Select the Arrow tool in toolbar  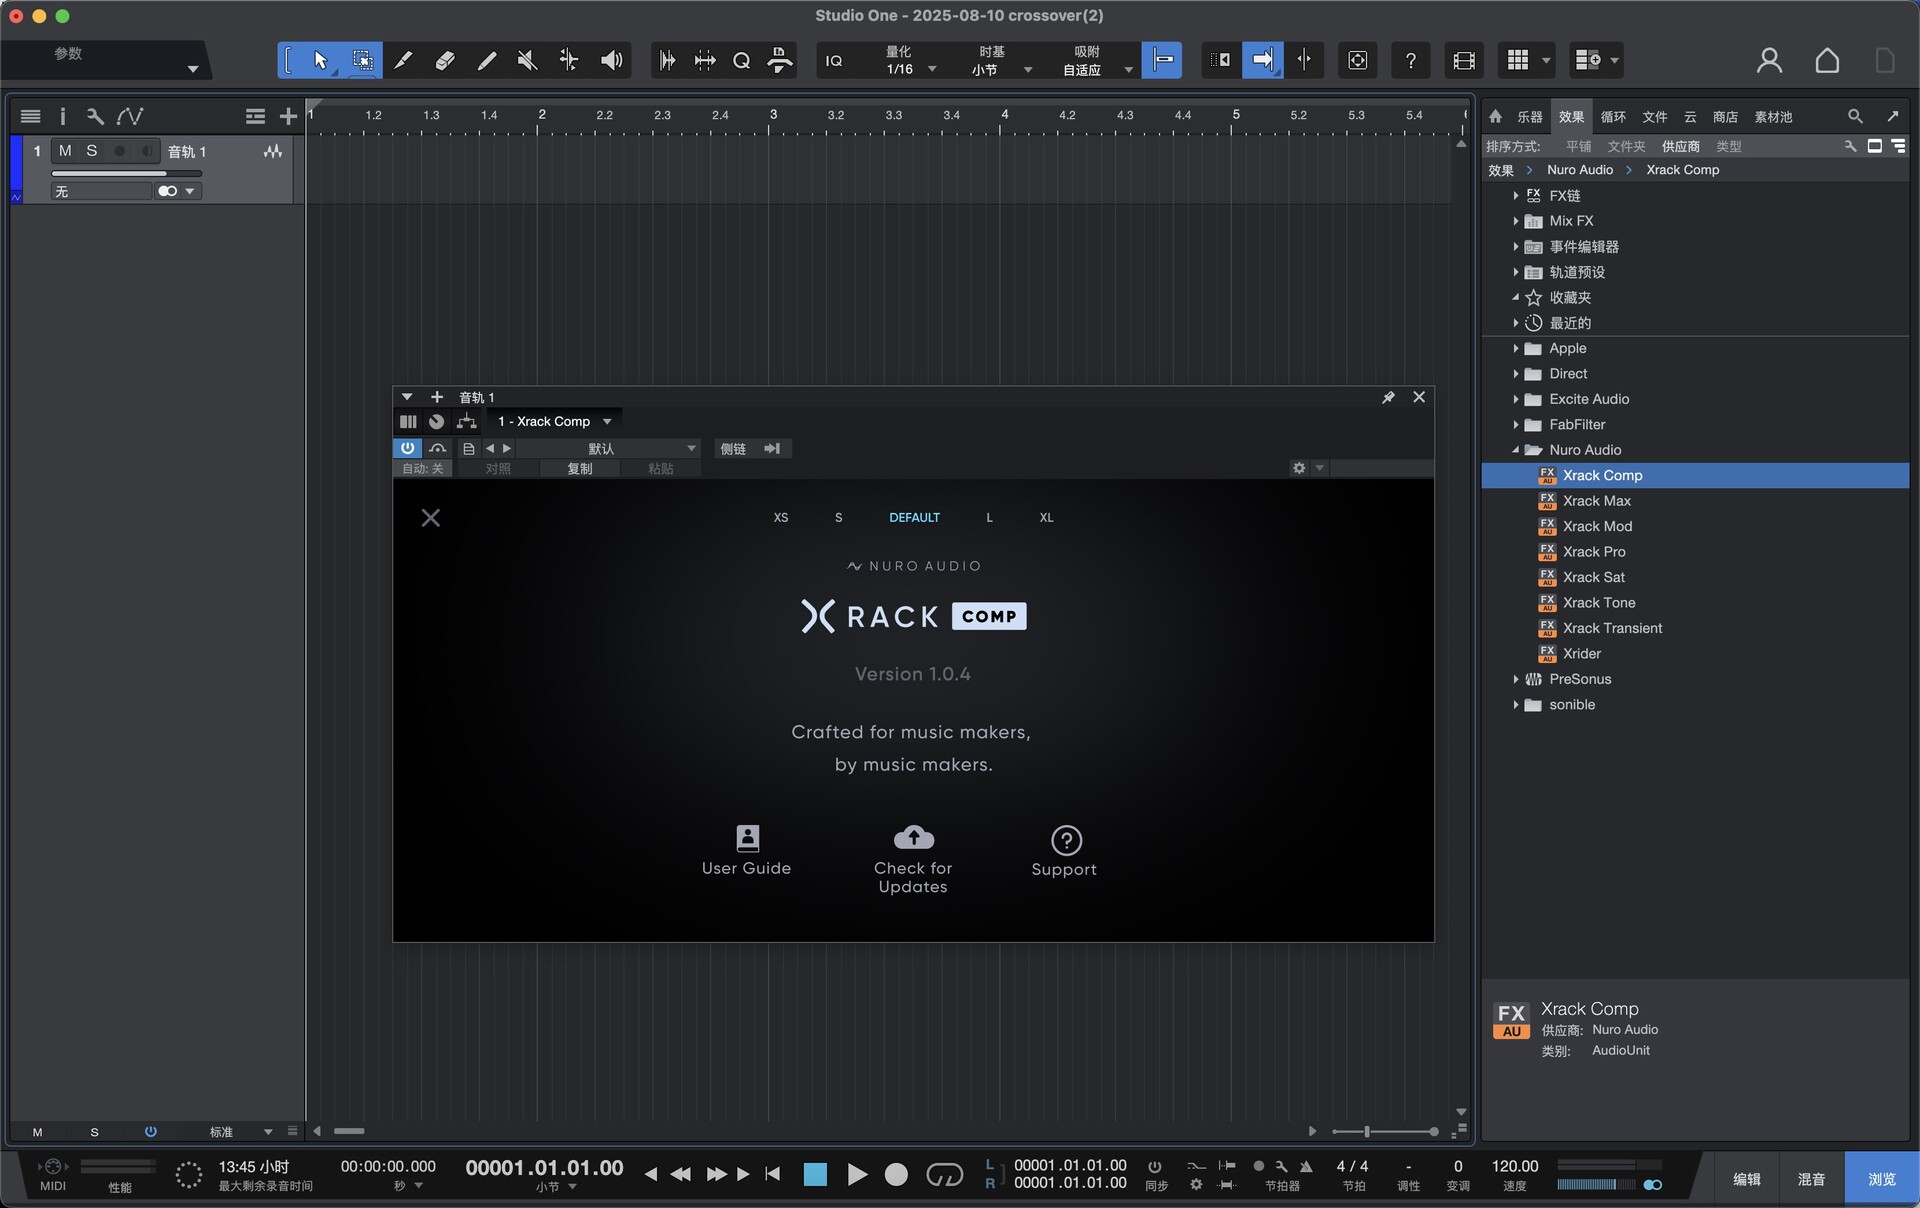click(x=320, y=60)
